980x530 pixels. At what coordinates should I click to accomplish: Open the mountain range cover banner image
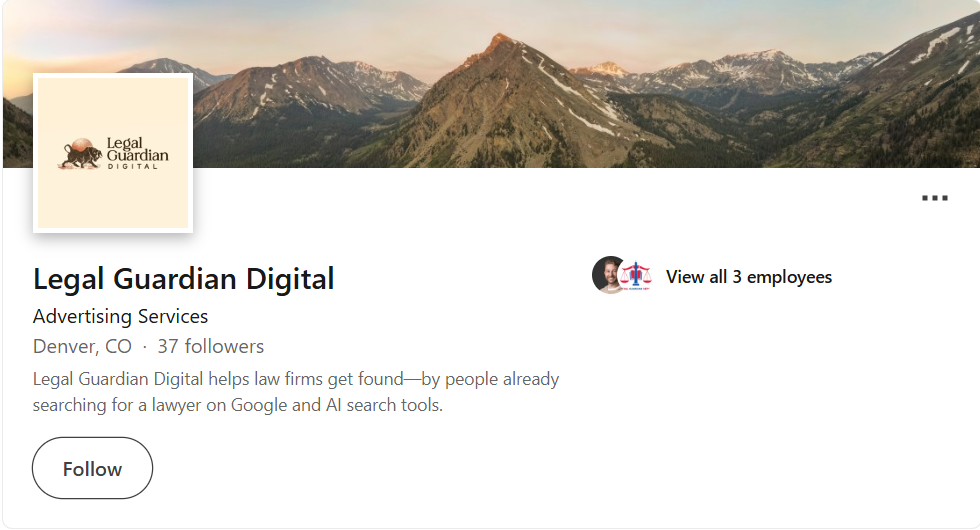point(491,84)
